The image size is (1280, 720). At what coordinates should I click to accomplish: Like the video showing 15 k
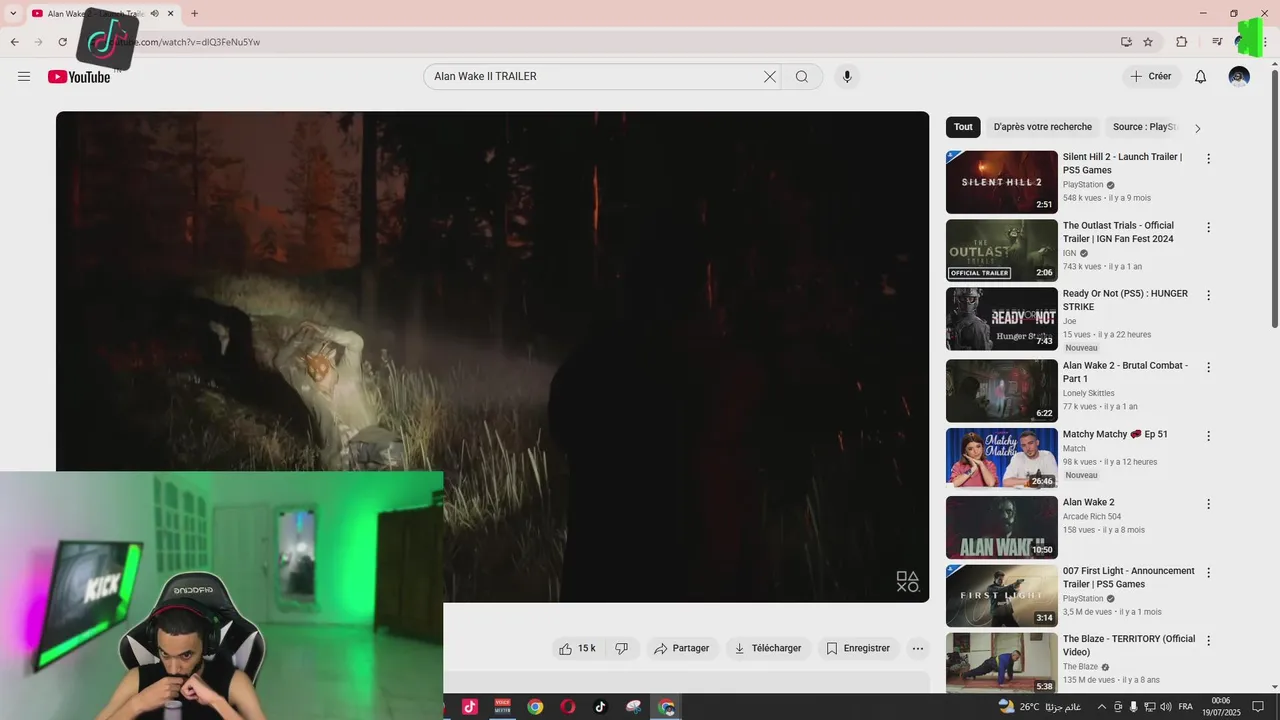click(x=577, y=649)
